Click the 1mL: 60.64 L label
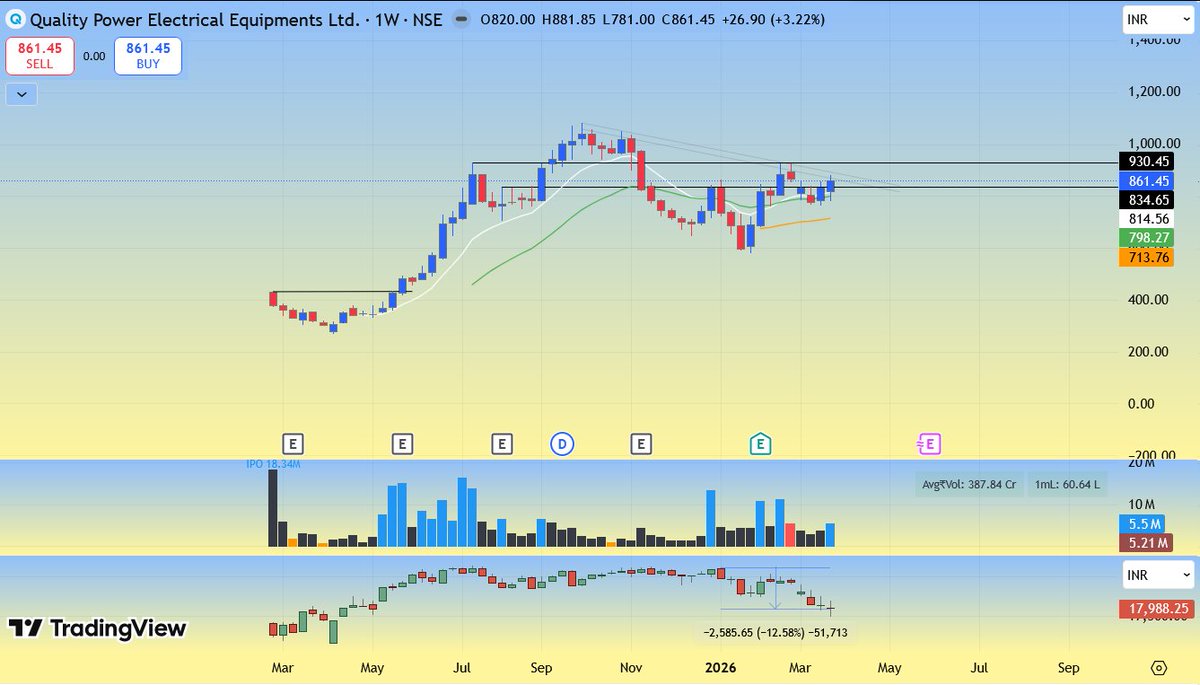This screenshot has height=685, width=1200. [1067, 484]
